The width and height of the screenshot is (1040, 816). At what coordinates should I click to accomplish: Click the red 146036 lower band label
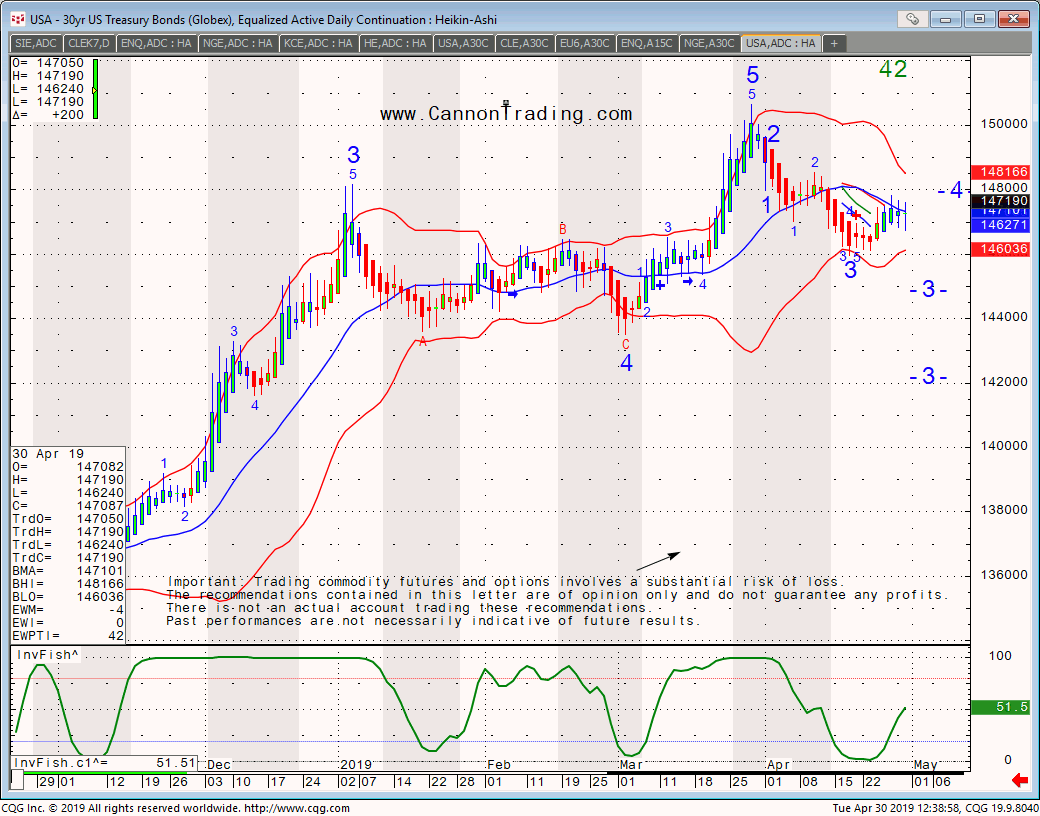1003,249
